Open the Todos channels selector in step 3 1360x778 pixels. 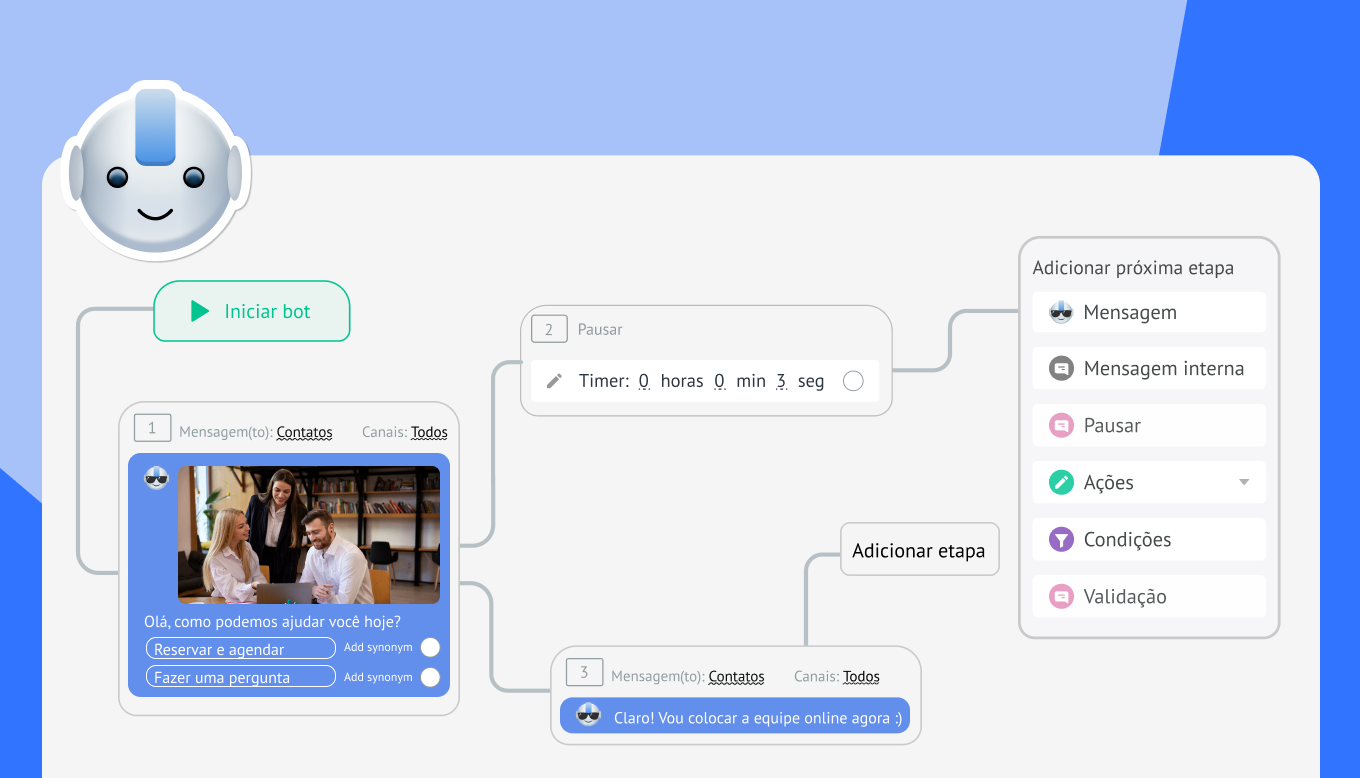click(x=861, y=677)
